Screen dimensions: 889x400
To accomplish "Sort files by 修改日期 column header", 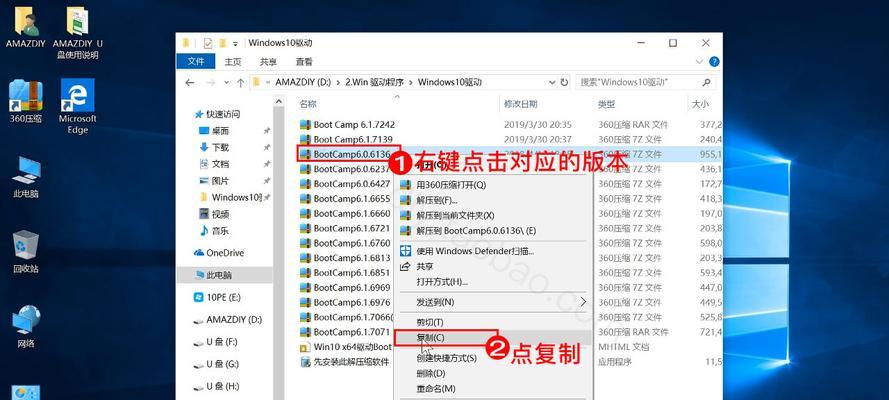I will pyautogui.click(x=520, y=104).
